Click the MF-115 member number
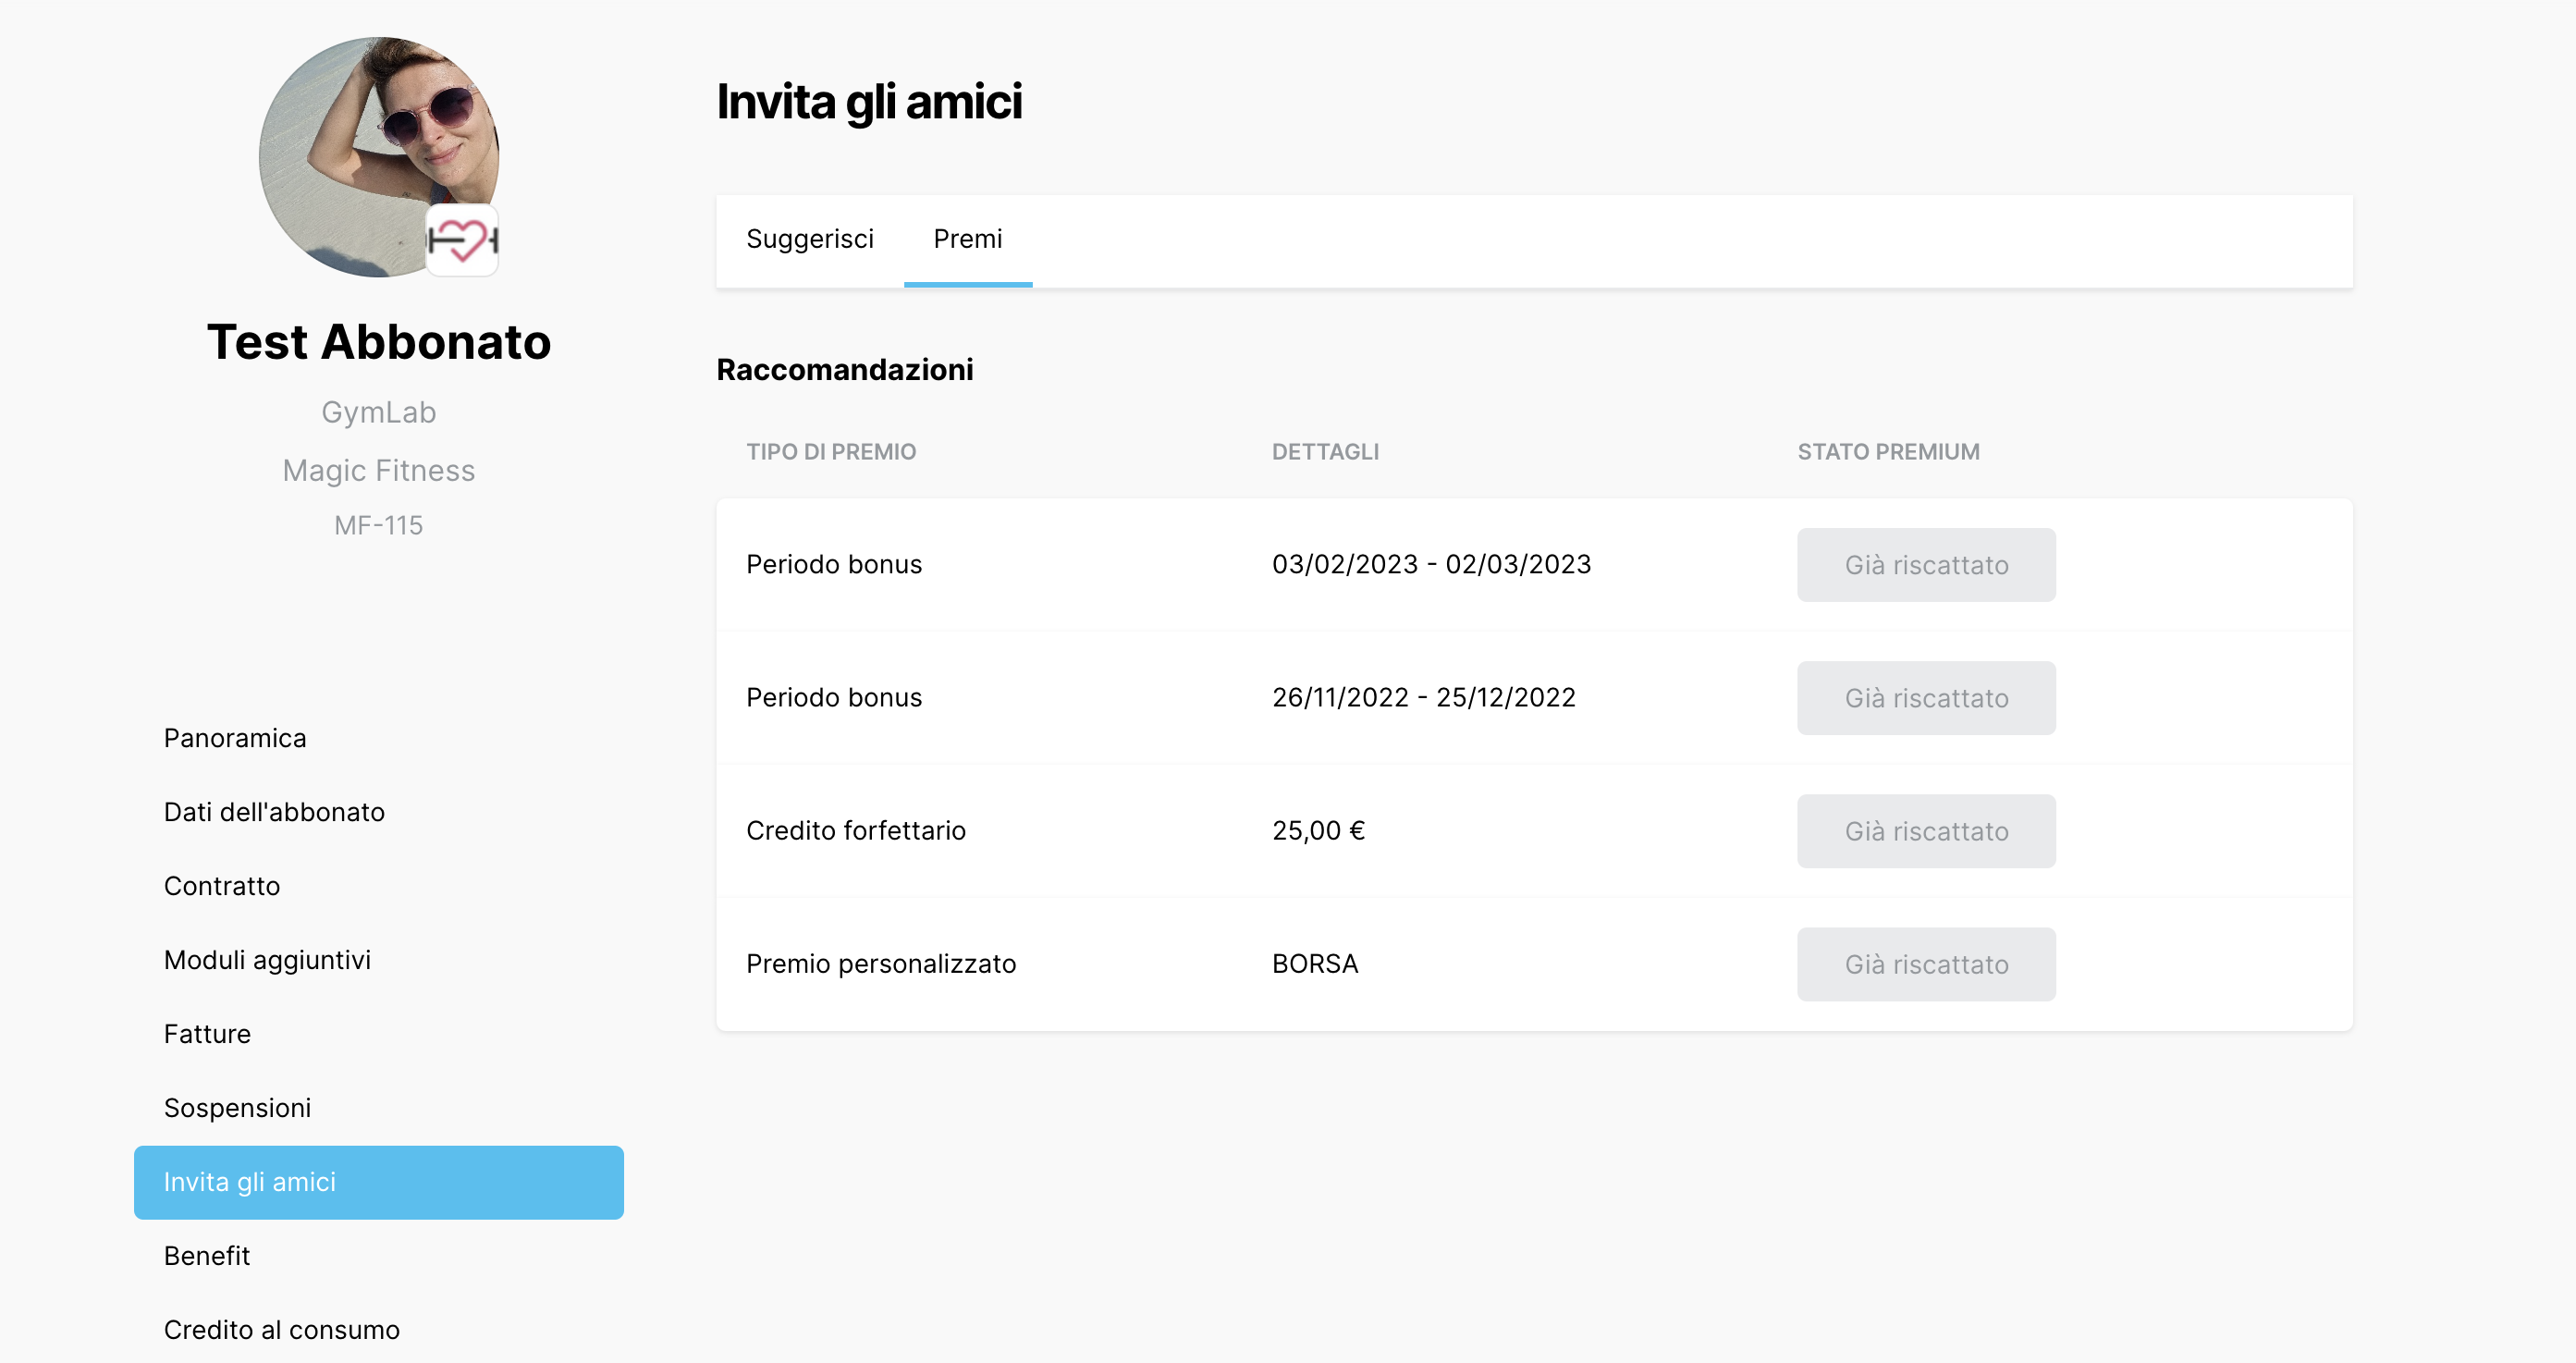The image size is (2576, 1363). click(379, 525)
